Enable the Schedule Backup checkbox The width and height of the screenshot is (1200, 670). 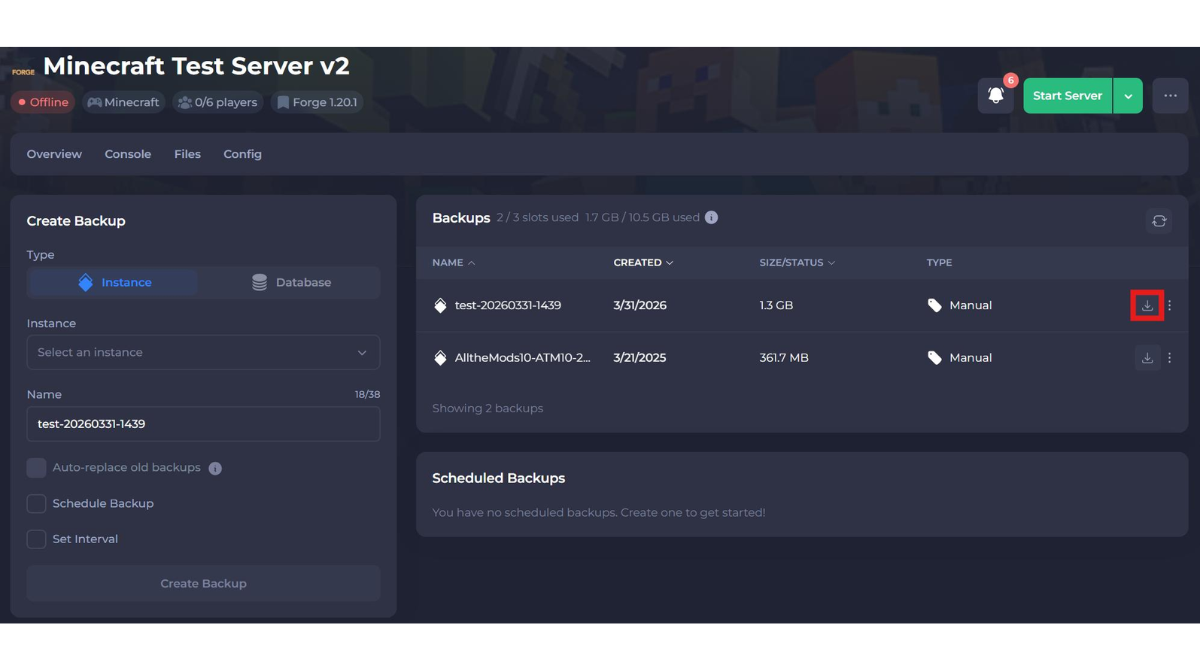36,503
